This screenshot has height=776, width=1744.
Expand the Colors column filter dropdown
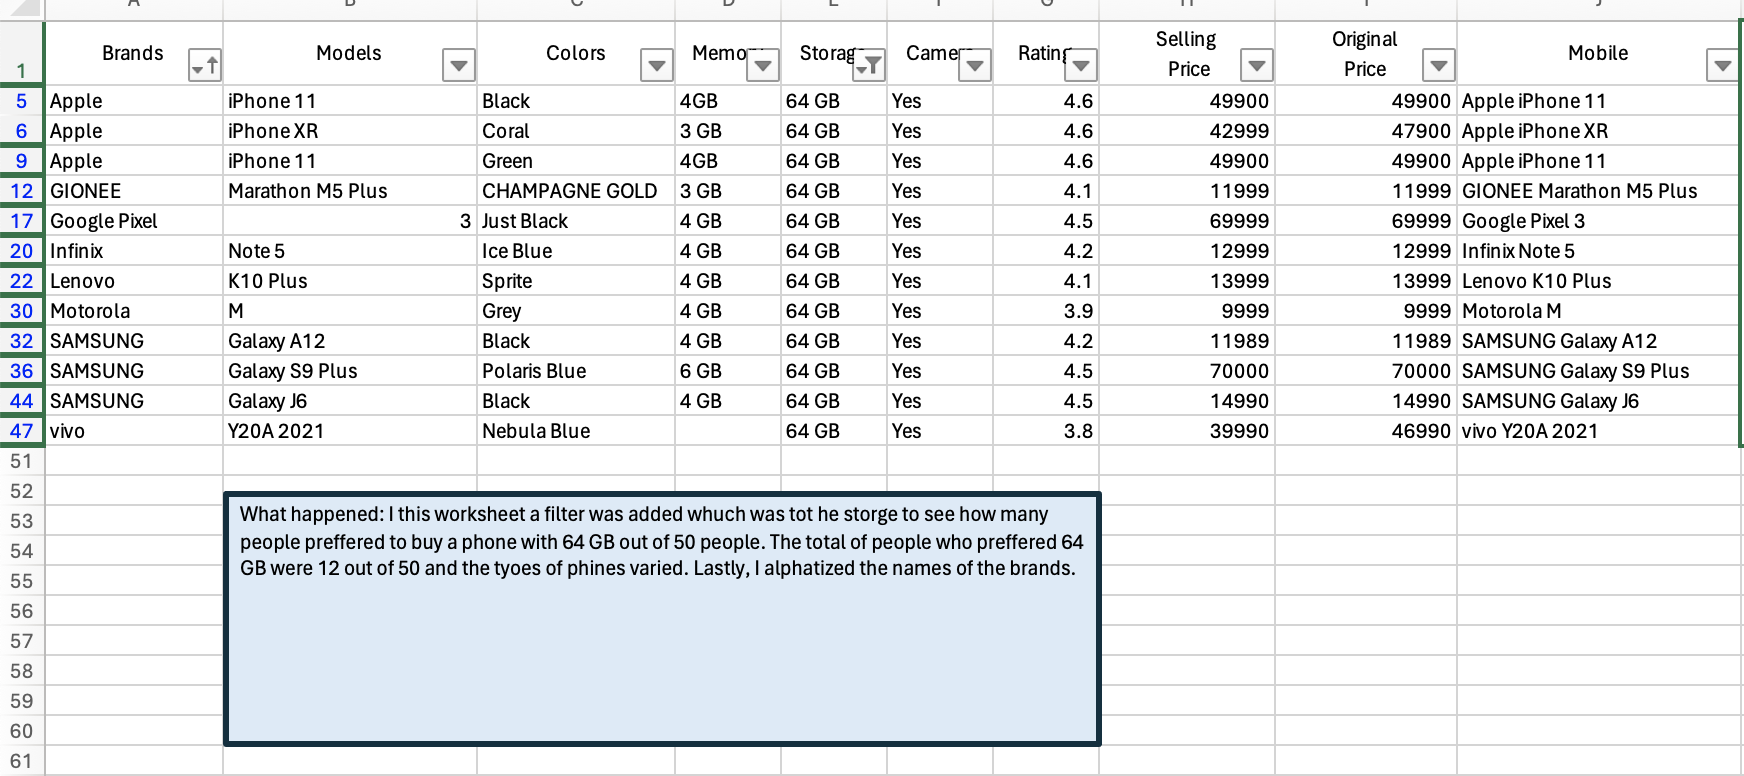coord(656,67)
